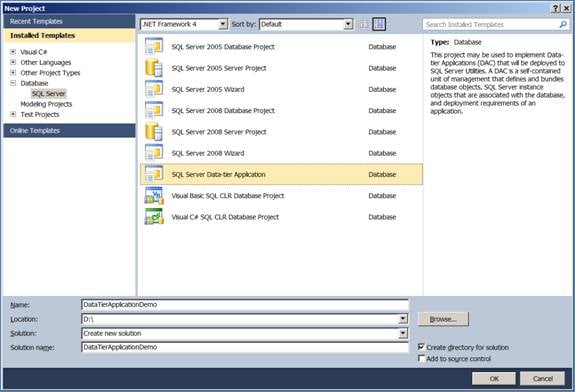
Task: Select SQL Server 2005 Database Project icon
Action: point(154,47)
